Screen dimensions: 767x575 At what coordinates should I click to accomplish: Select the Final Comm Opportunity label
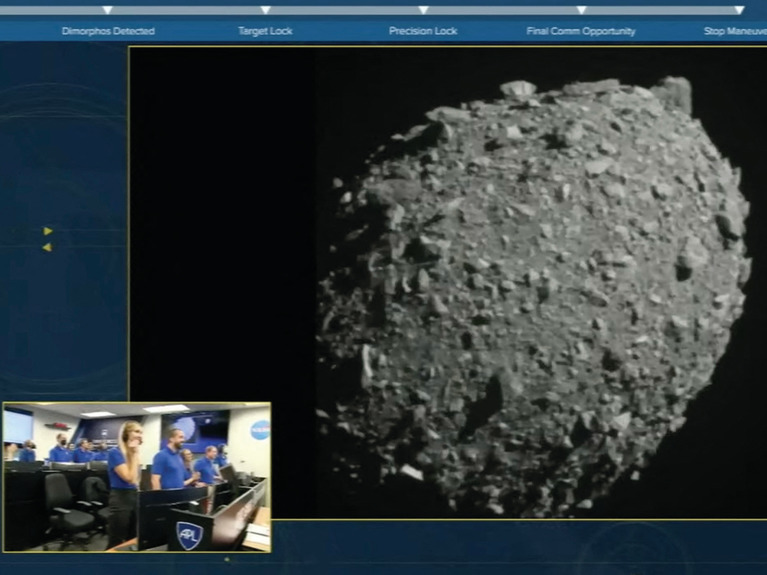pyautogui.click(x=581, y=31)
